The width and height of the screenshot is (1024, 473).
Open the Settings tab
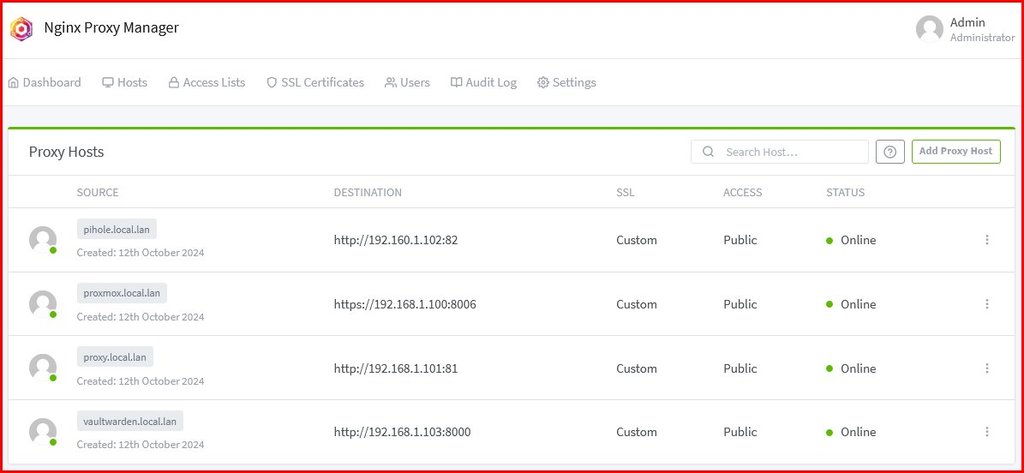(567, 82)
